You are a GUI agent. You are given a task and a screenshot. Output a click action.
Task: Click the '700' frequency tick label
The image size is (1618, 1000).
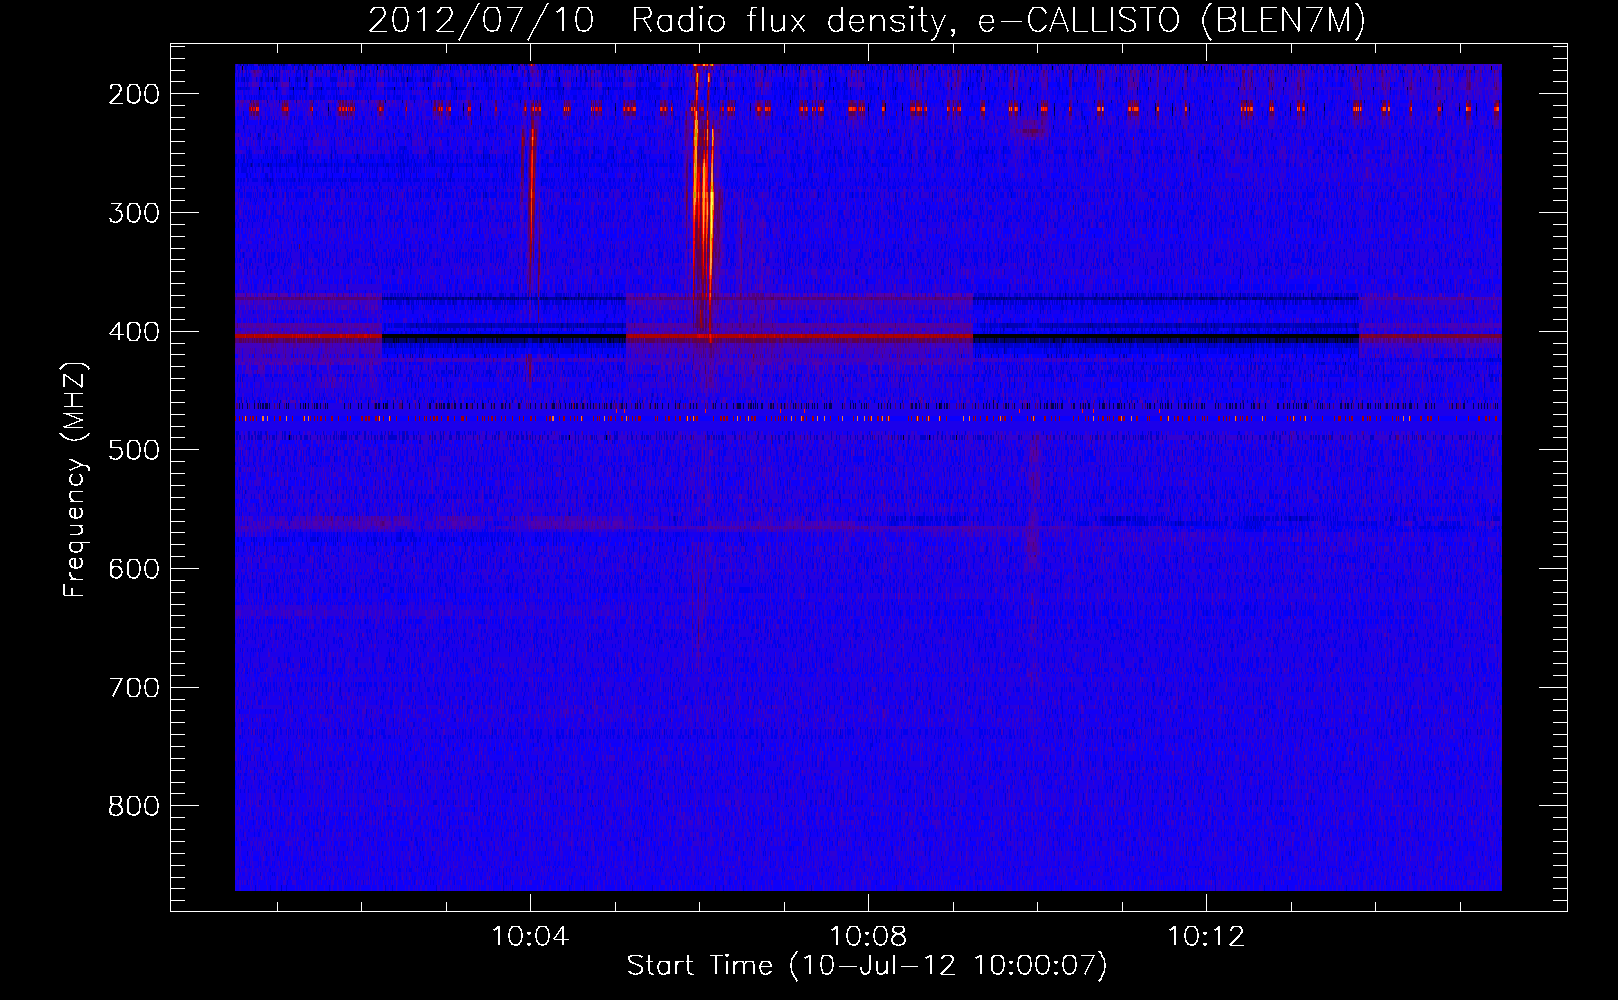tap(133, 688)
